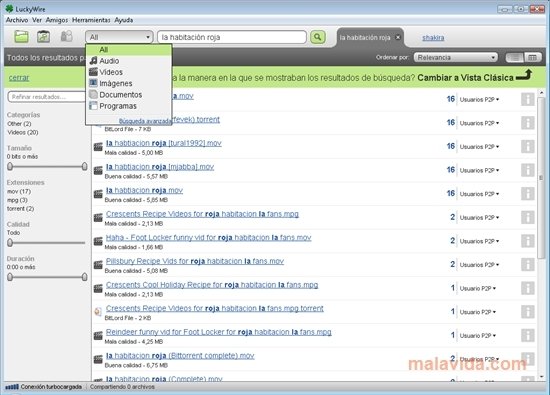Image resolution: width=550 pixels, height=395 pixels.
Task: Expand Usuarios P2P for 'la habtiacion roja [mjabba].mov'
Action: 479,170
